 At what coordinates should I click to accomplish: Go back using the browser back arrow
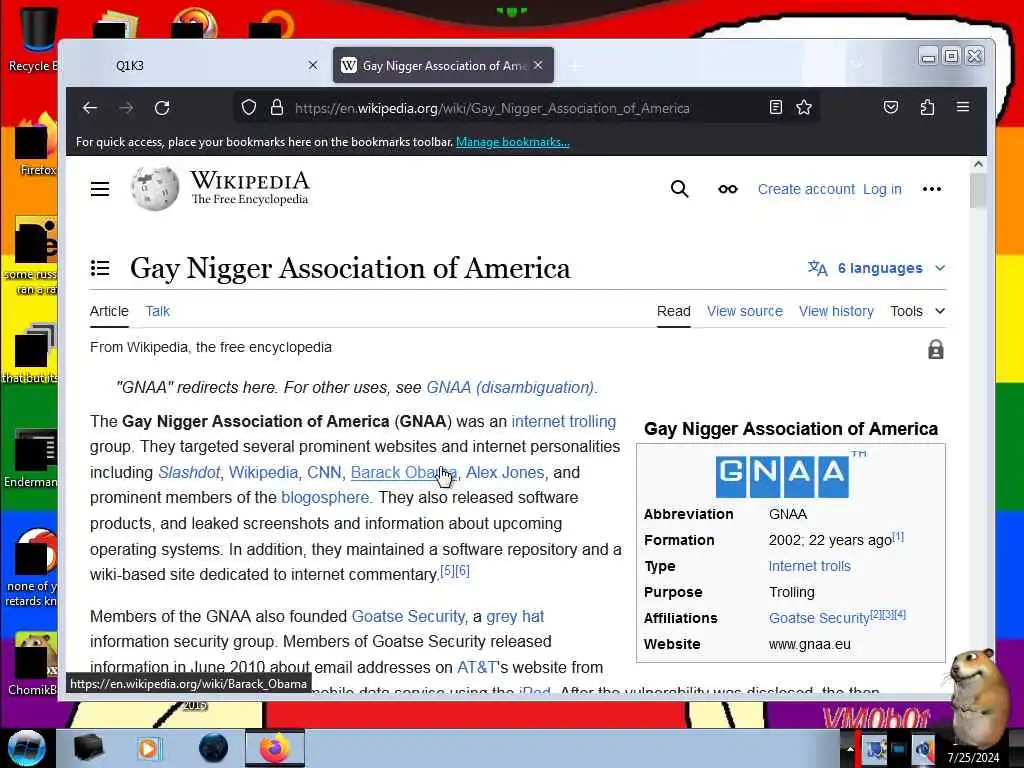(90, 108)
